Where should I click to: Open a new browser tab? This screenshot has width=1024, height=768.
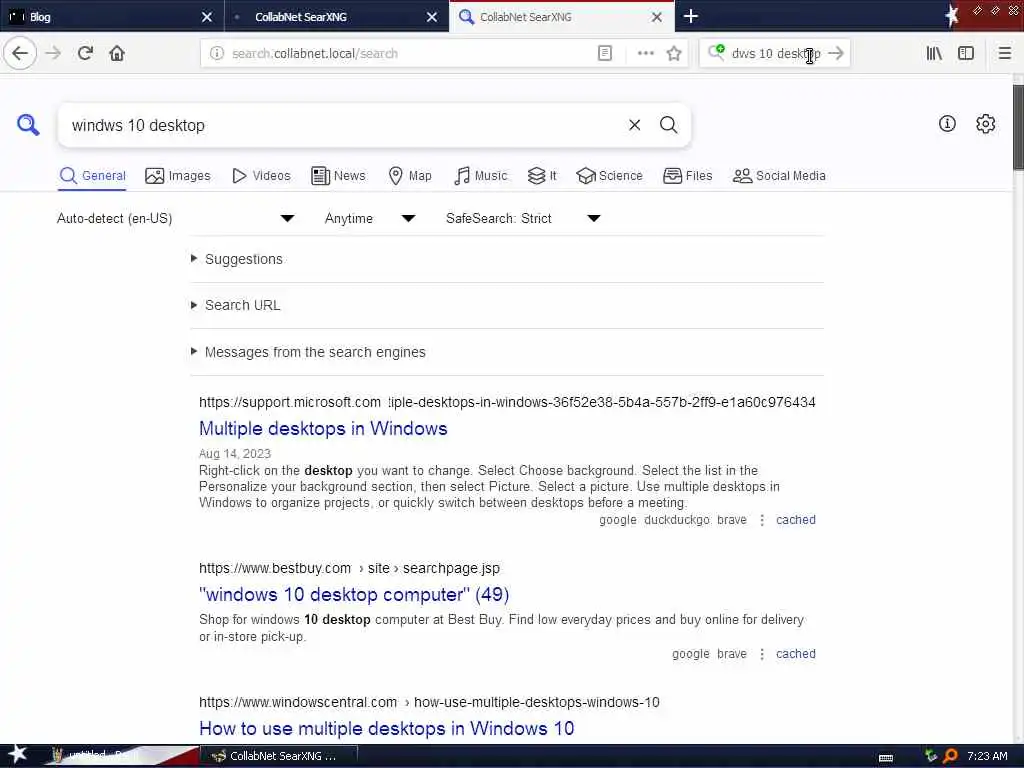(x=690, y=16)
